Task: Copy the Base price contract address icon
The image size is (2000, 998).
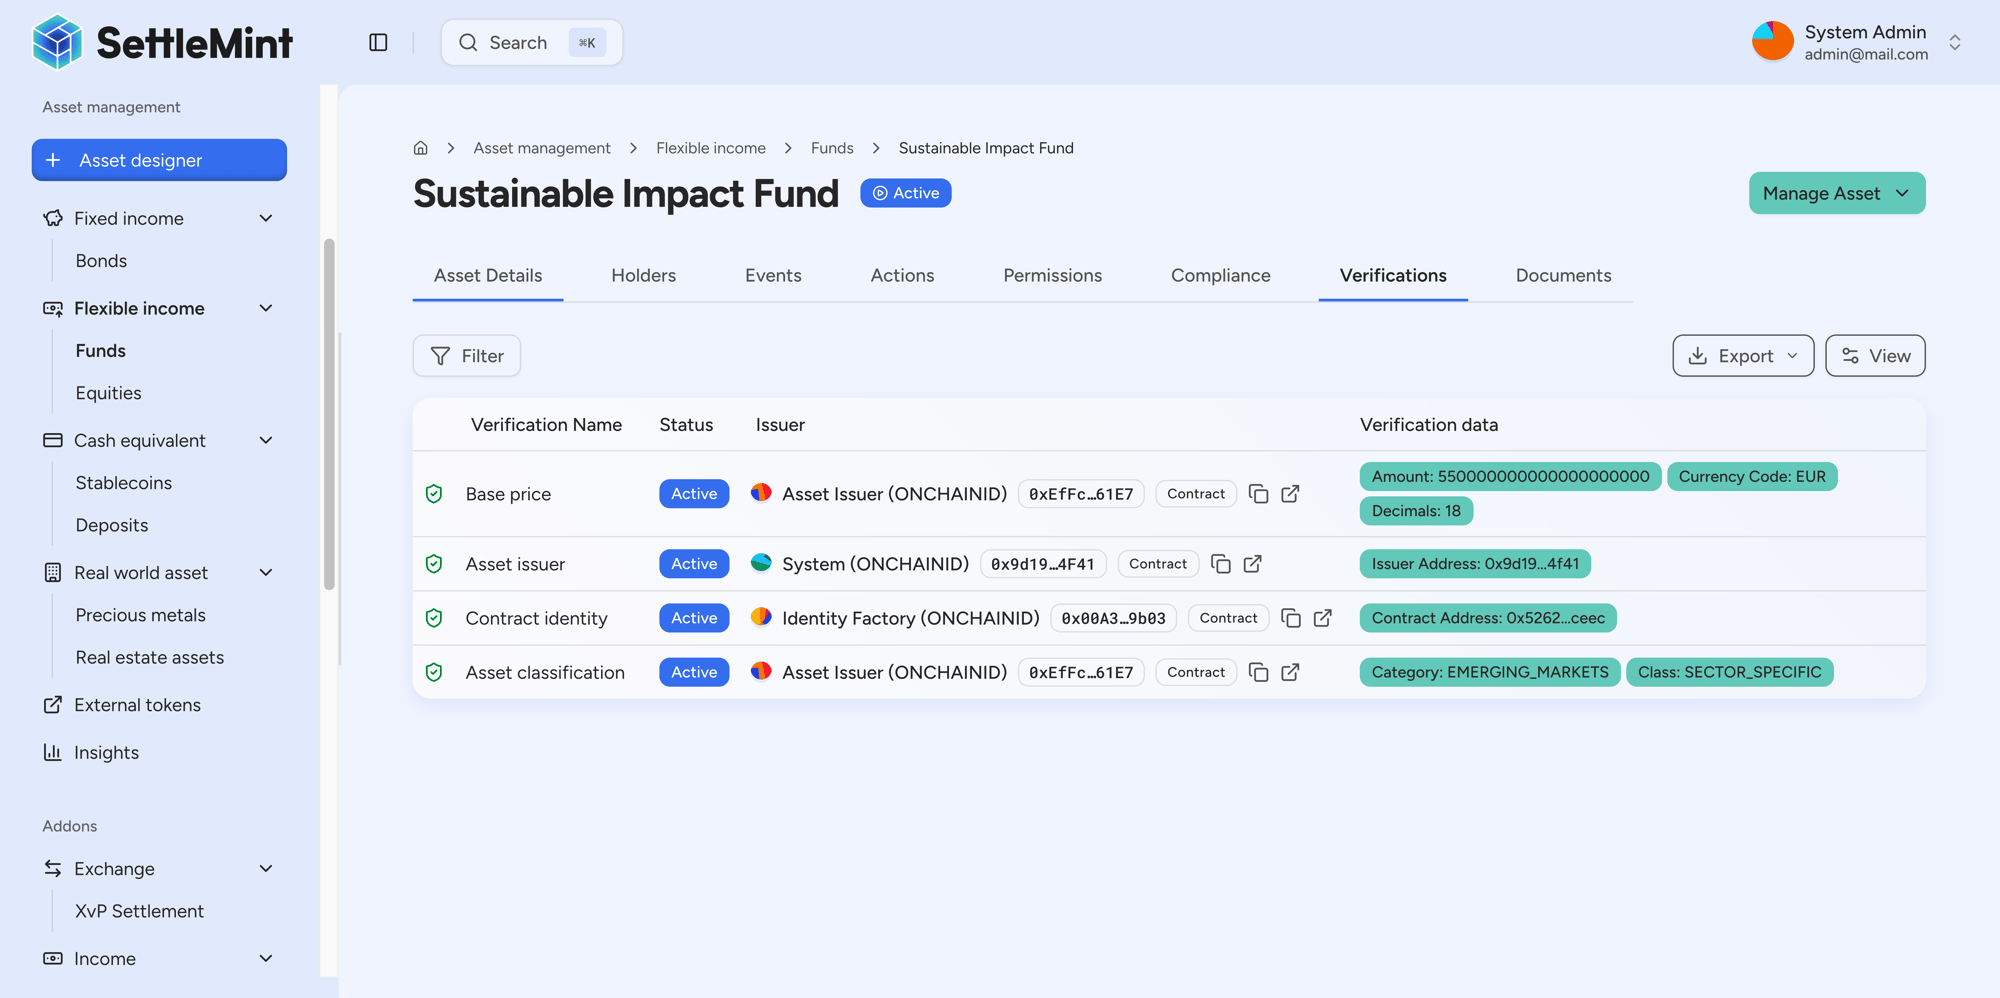Action: pos(1259,493)
